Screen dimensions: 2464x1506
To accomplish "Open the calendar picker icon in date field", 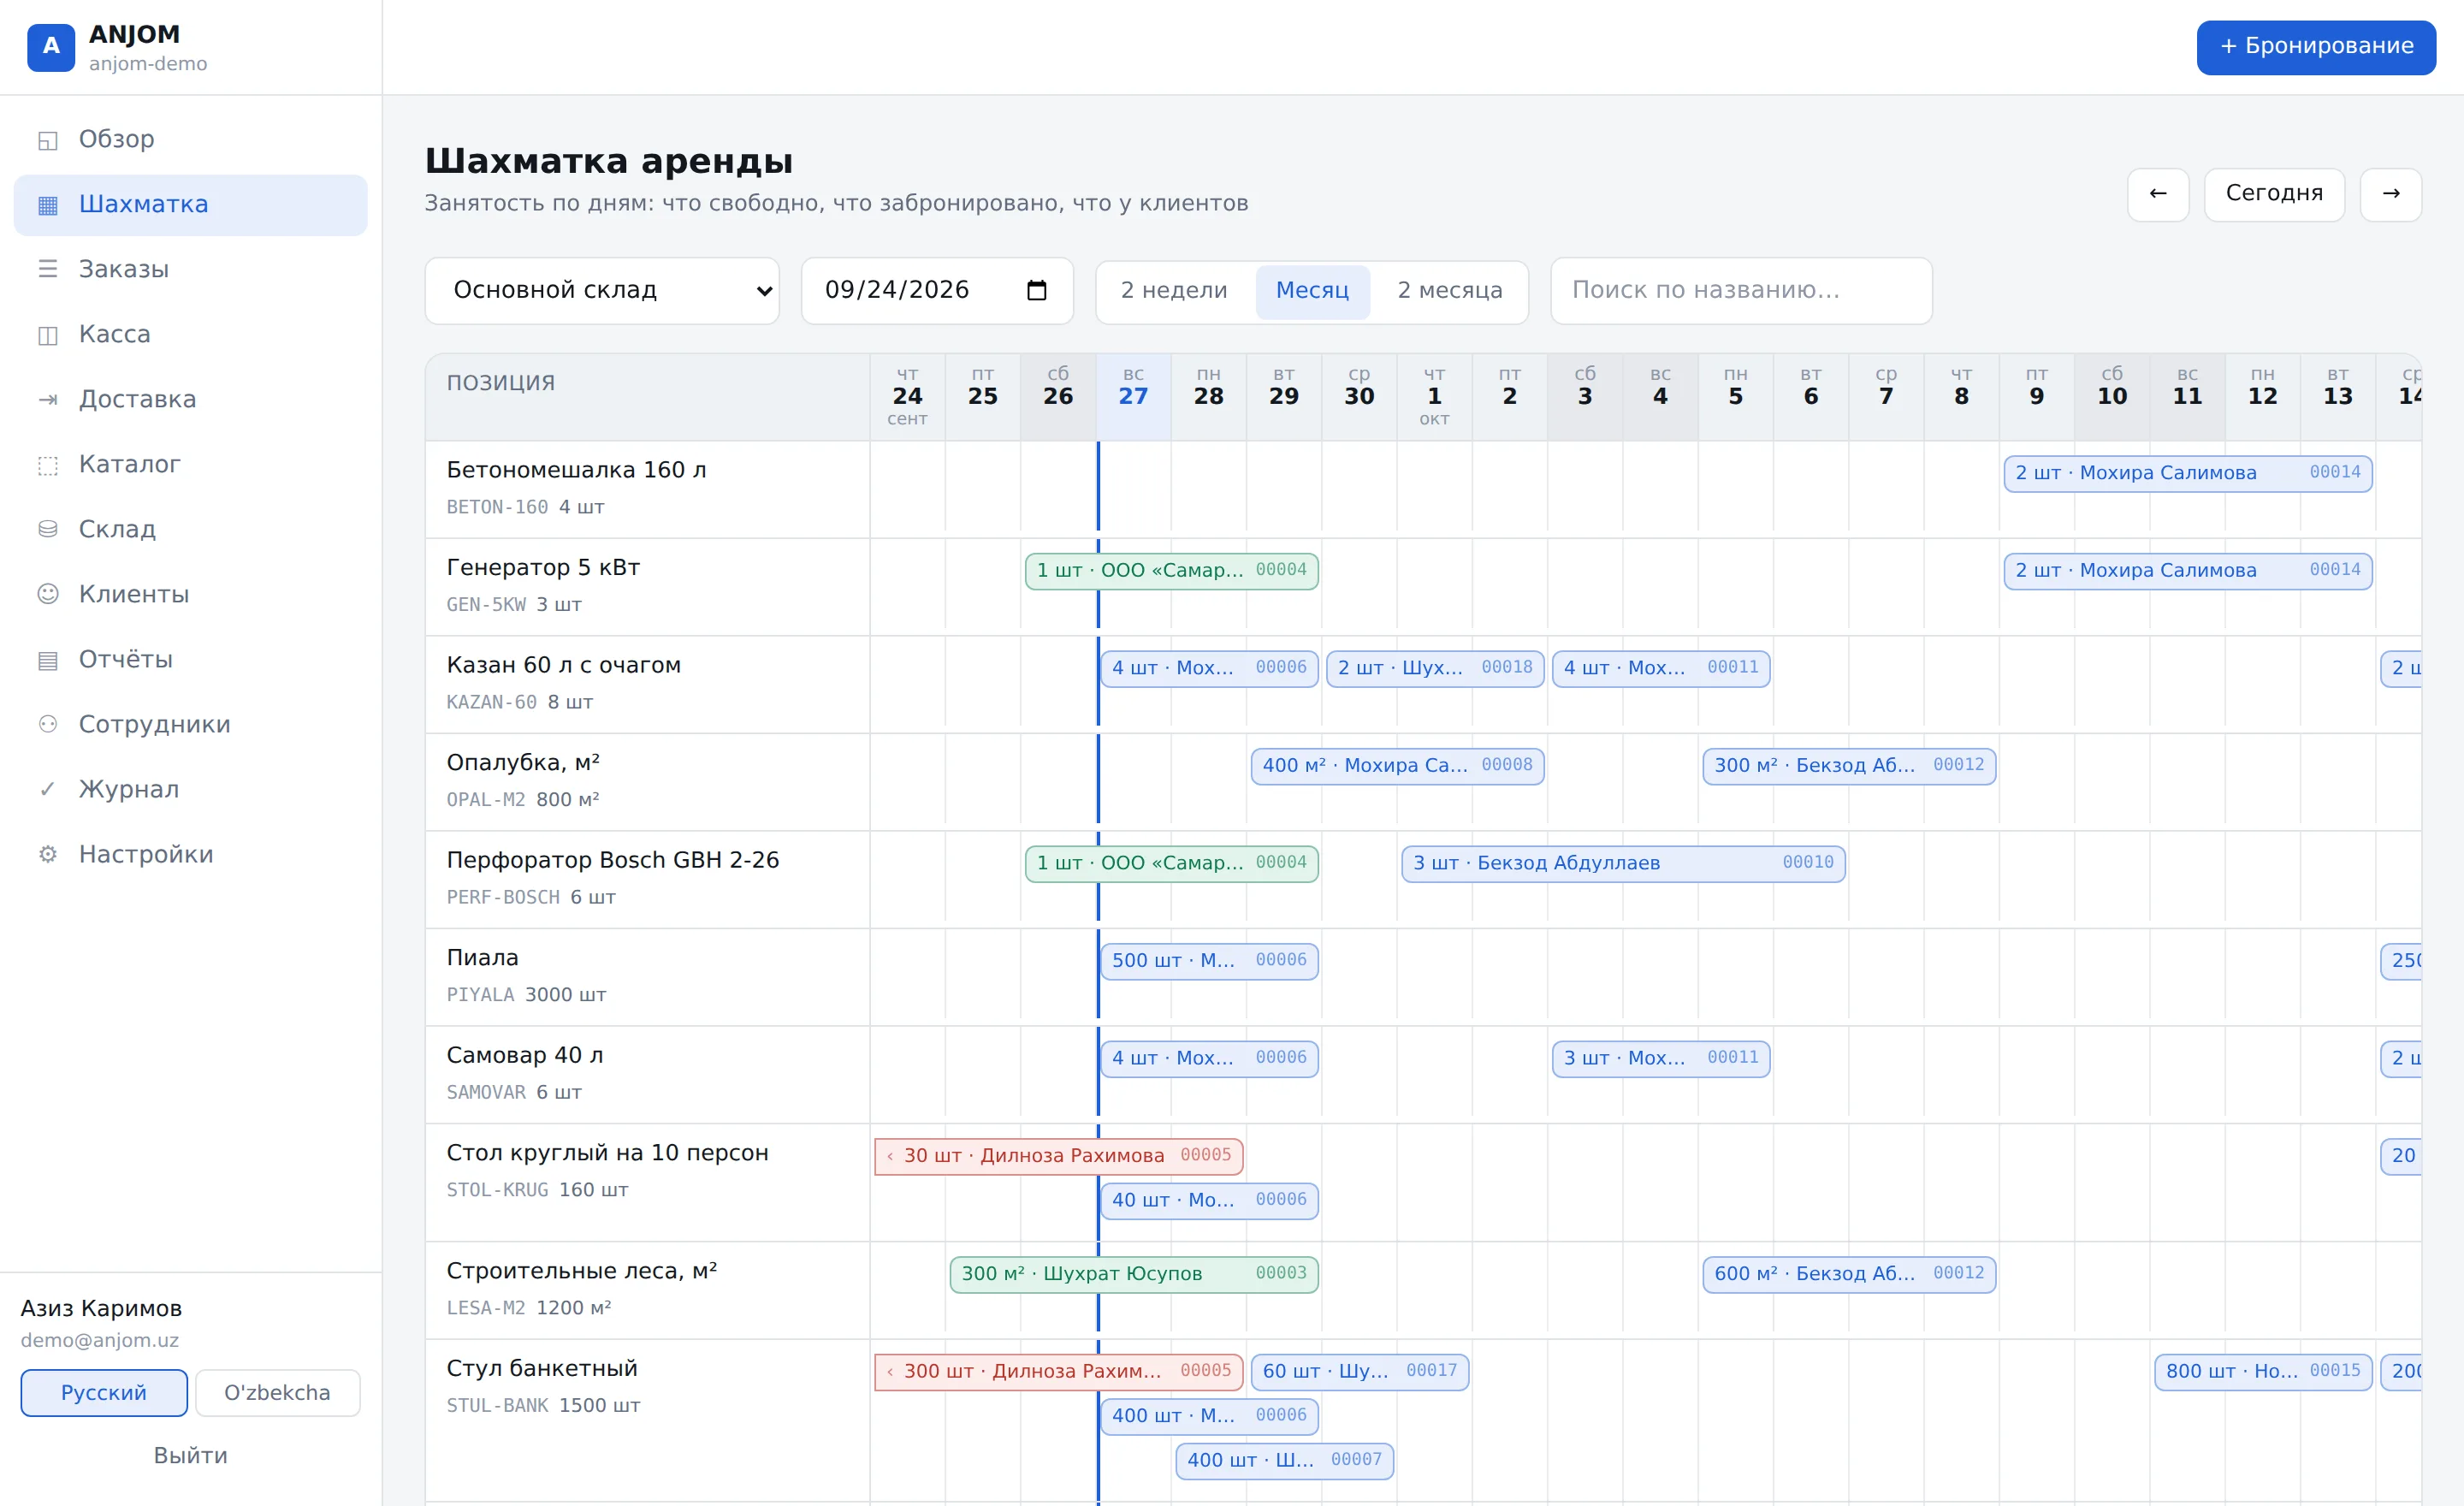I will 1036,290.
